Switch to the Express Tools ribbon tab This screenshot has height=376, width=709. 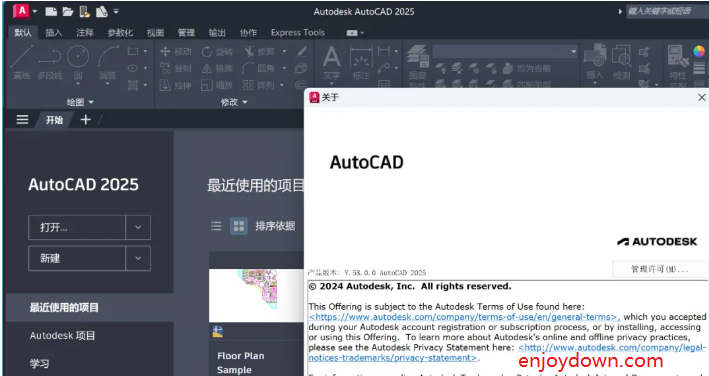coord(298,33)
